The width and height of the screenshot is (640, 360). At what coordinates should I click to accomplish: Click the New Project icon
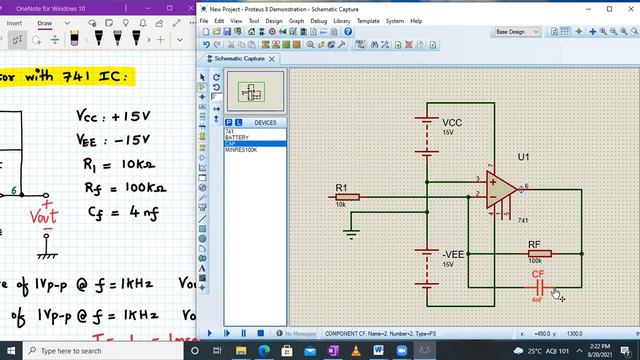click(x=206, y=32)
